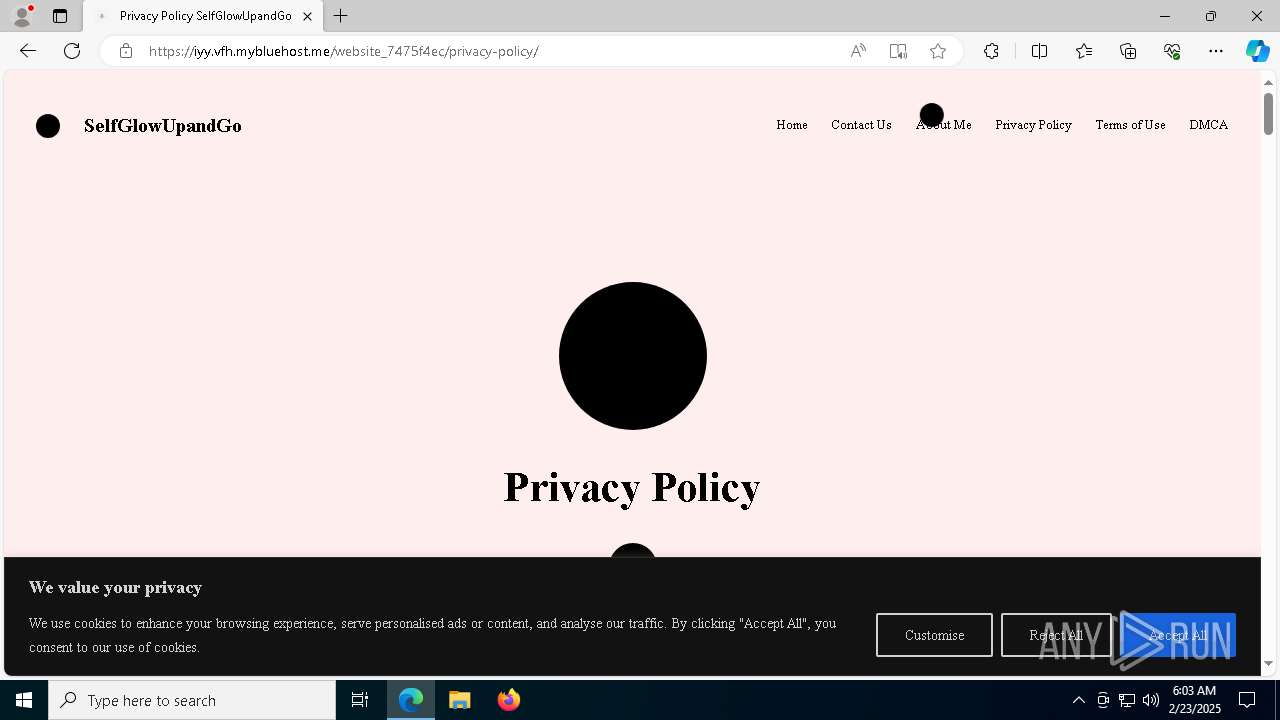This screenshot has width=1280, height=720.
Task: Add page to favorites star
Action: coord(938,51)
